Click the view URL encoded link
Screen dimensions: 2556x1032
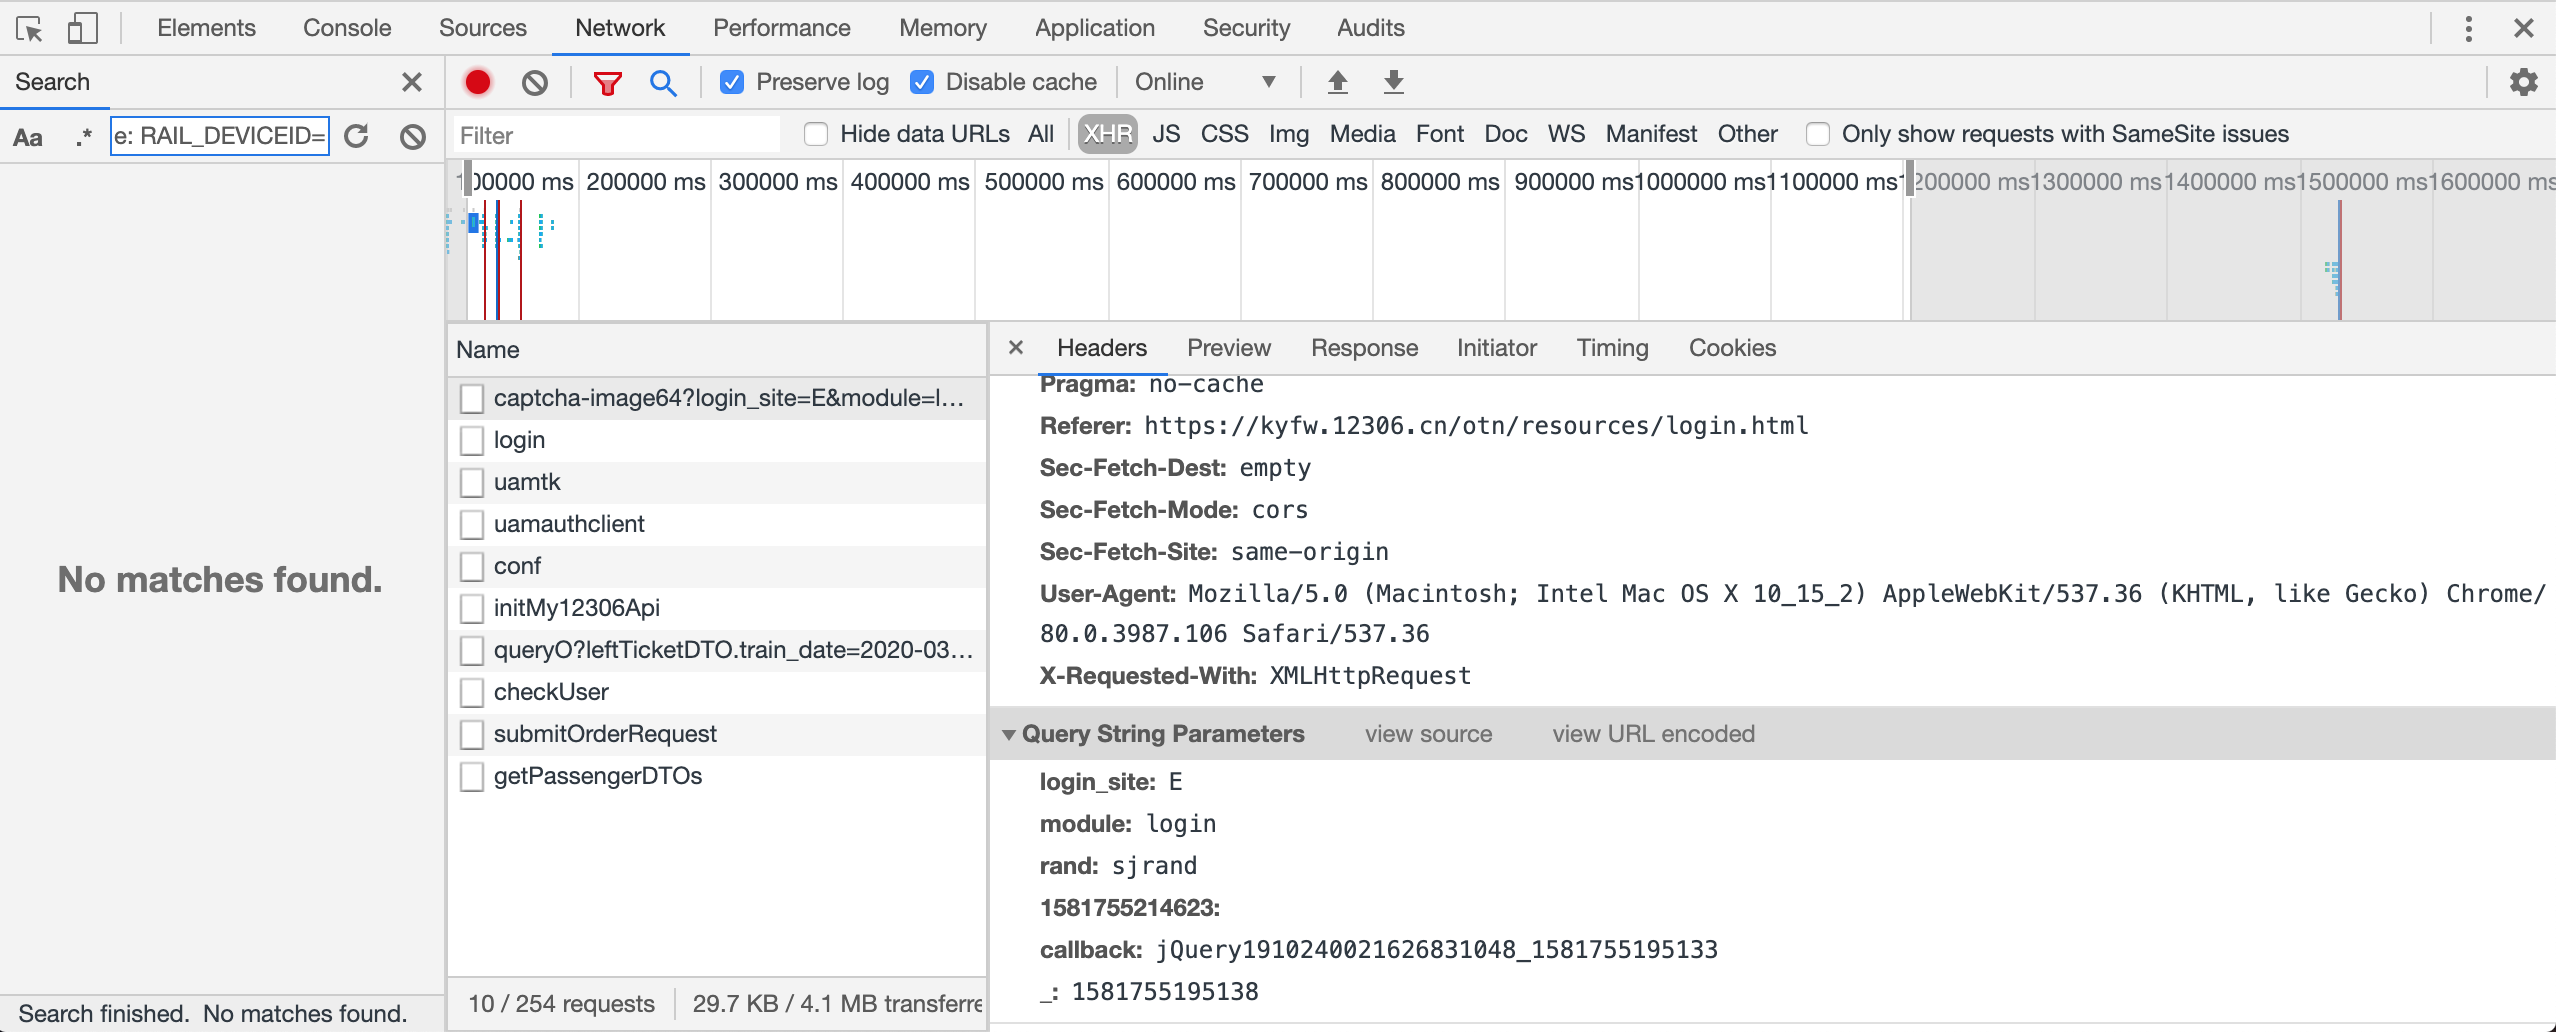tap(1653, 734)
